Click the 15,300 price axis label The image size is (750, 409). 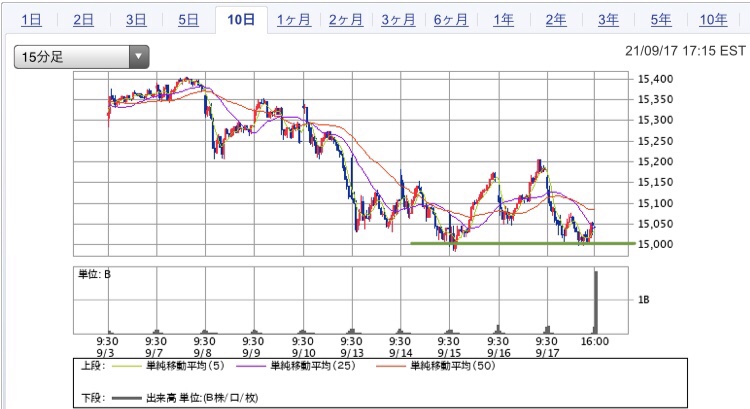click(655, 120)
